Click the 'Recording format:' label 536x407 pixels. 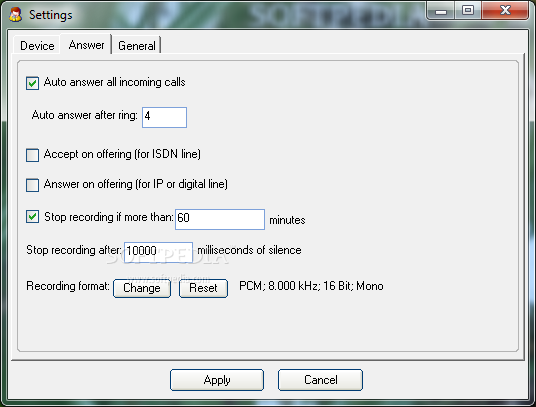pyautogui.click(x=68, y=286)
